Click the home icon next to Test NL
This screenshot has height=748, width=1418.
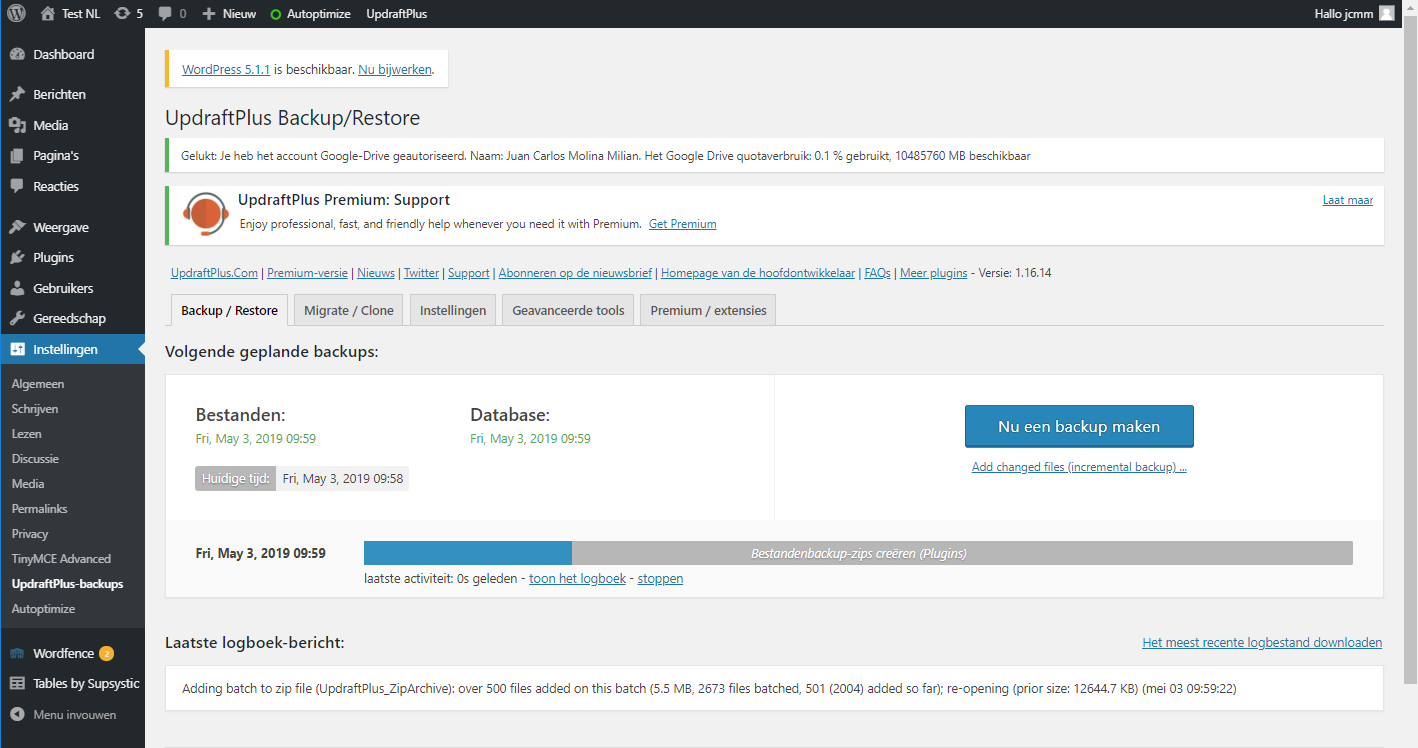pyautogui.click(x=48, y=14)
